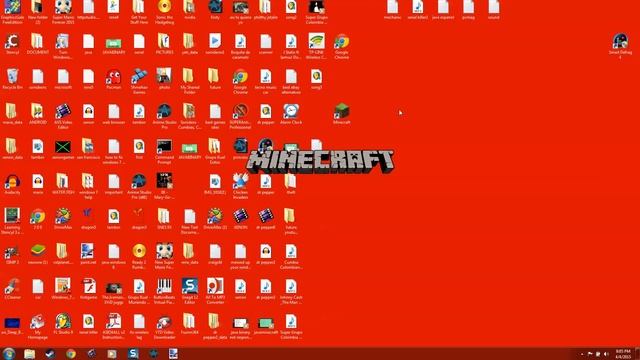The image size is (640, 360).
Task: Select the SUPERAntiSpyware Professional shortcut
Action: pyautogui.click(x=240, y=116)
